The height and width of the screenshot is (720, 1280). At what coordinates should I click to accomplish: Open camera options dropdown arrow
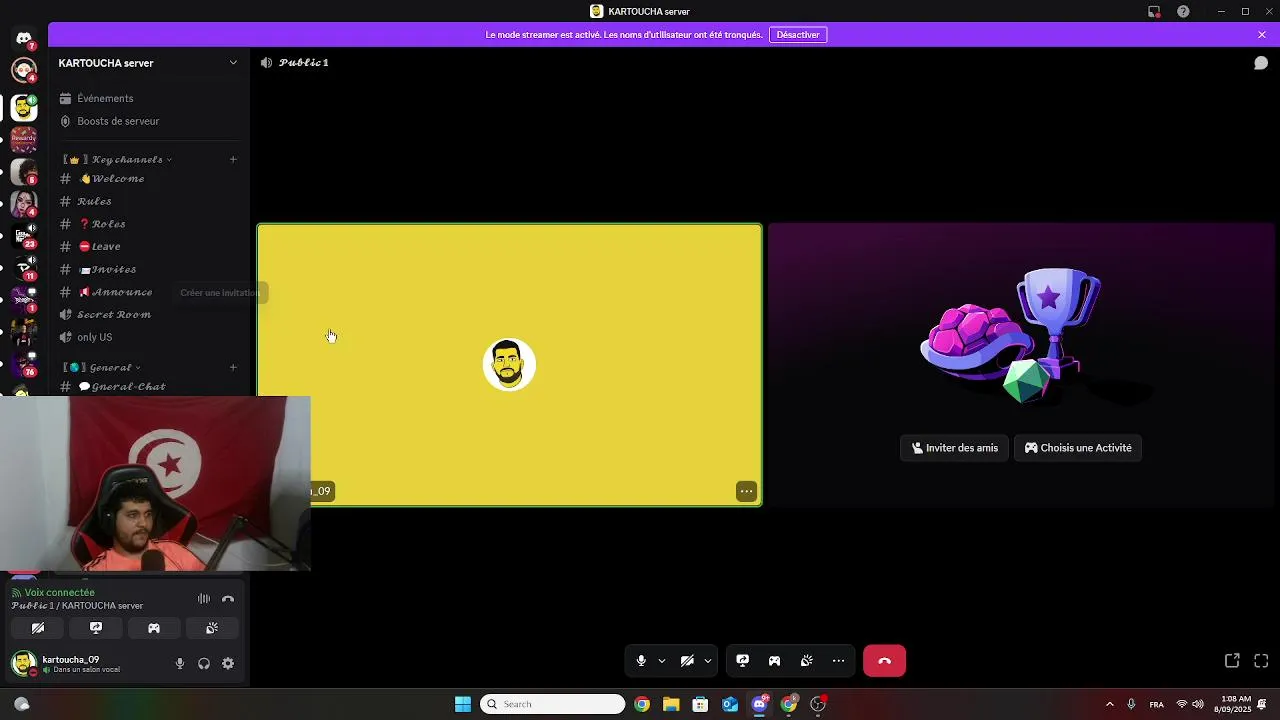707,661
